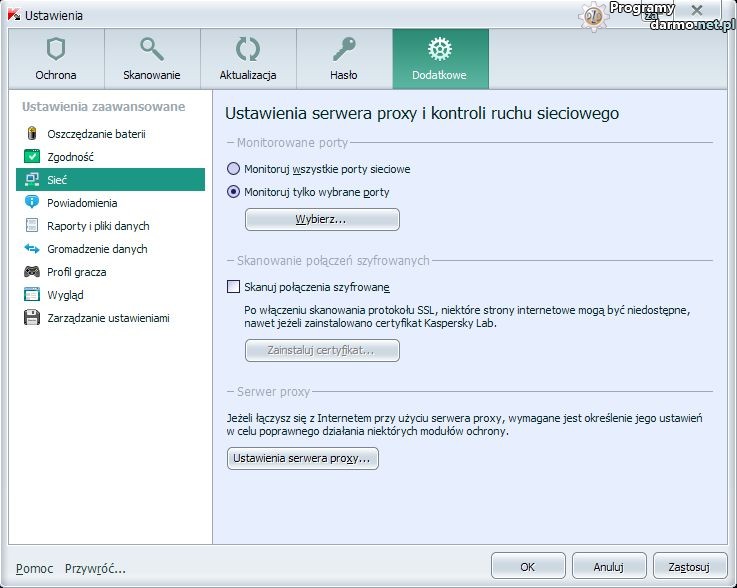This screenshot has width=737, height=588.
Task: Open Wygląd settings
Action: (110, 295)
